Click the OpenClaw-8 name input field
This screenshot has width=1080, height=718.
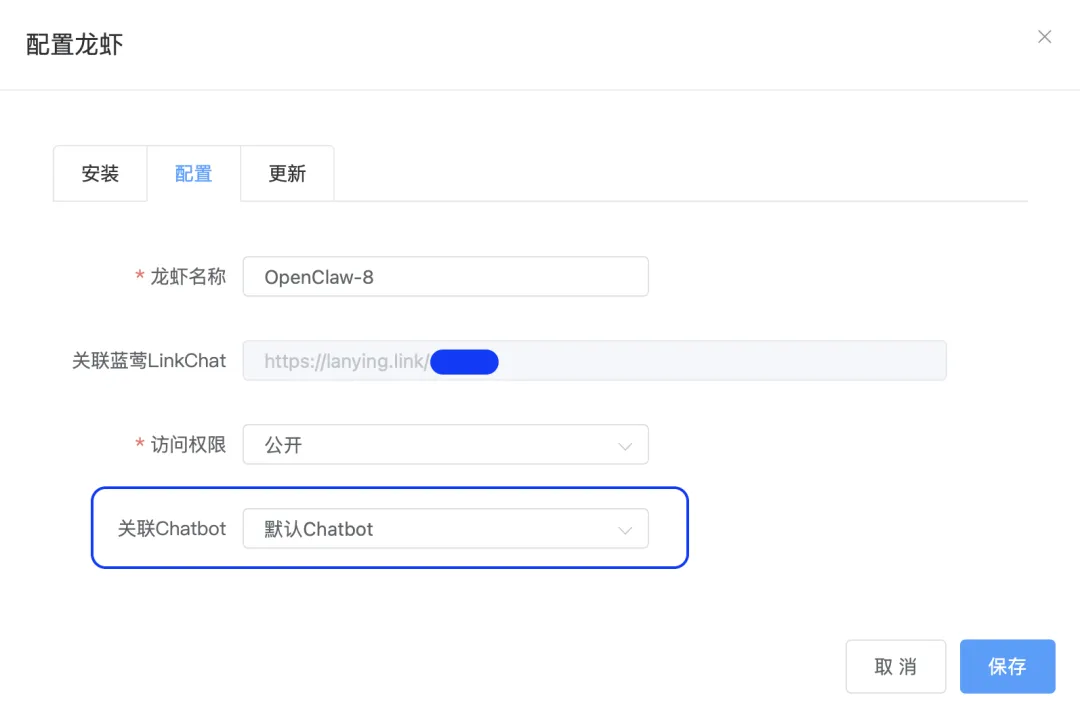445,276
